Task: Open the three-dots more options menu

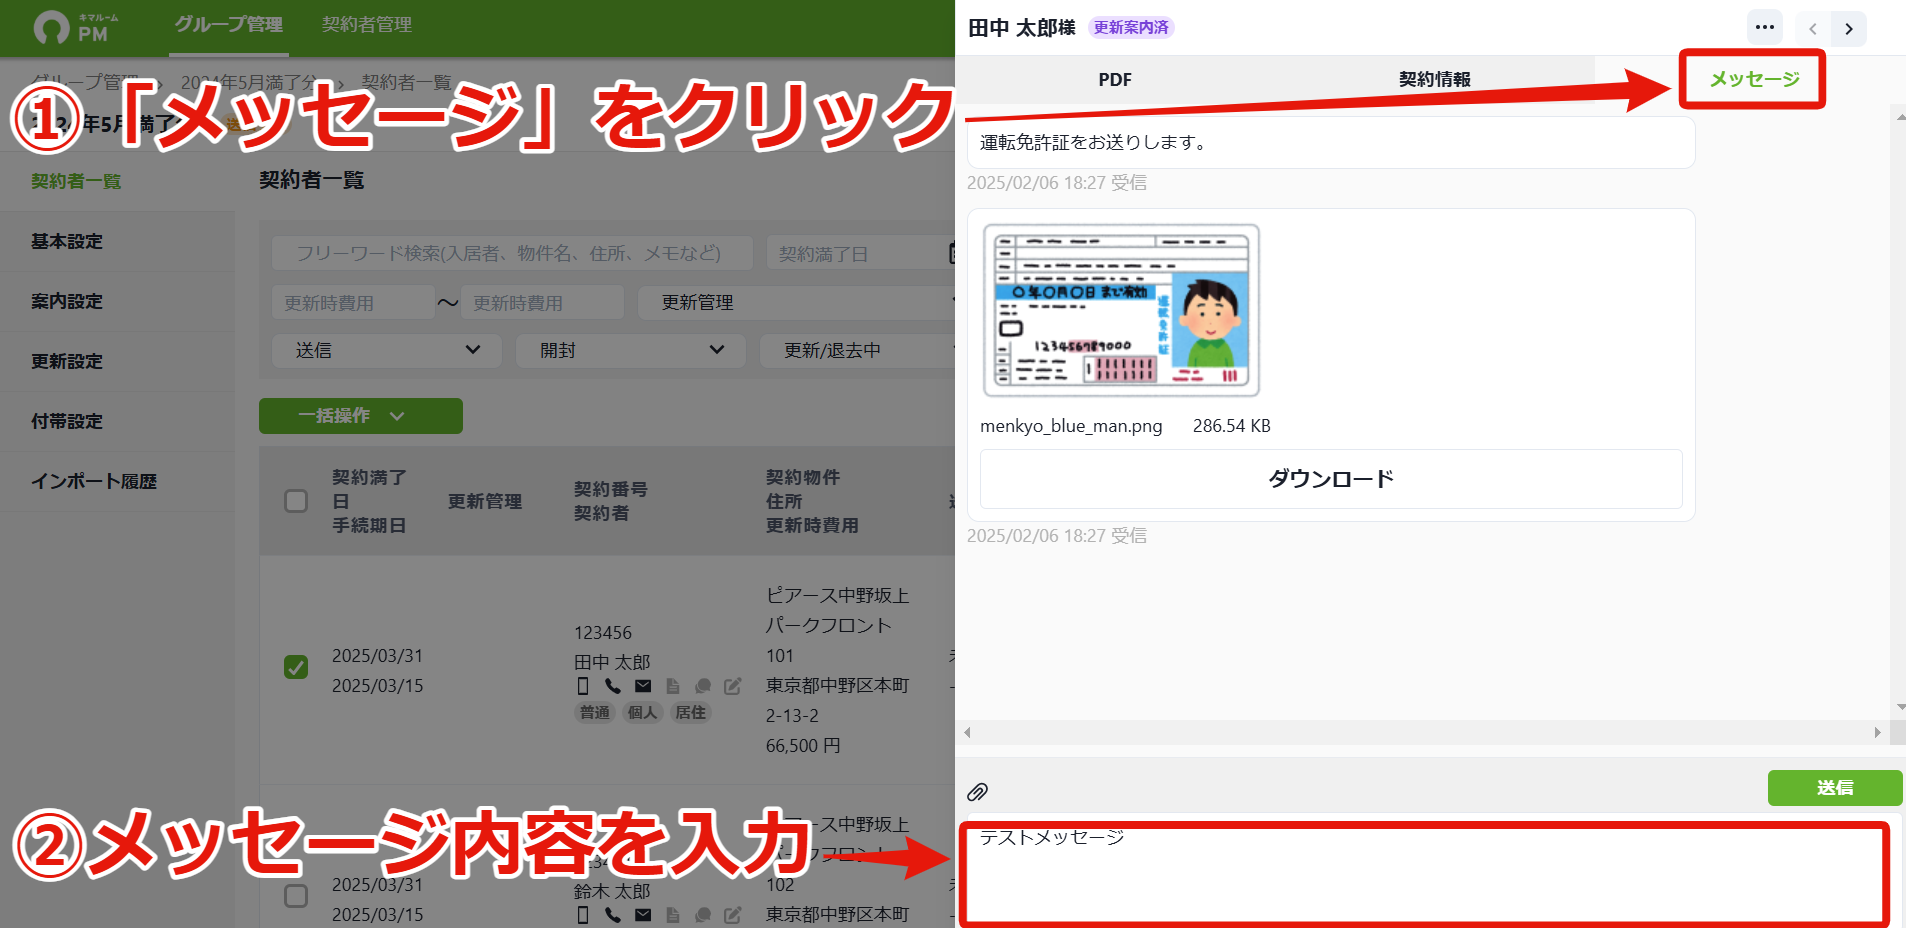Action: [x=1765, y=28]
